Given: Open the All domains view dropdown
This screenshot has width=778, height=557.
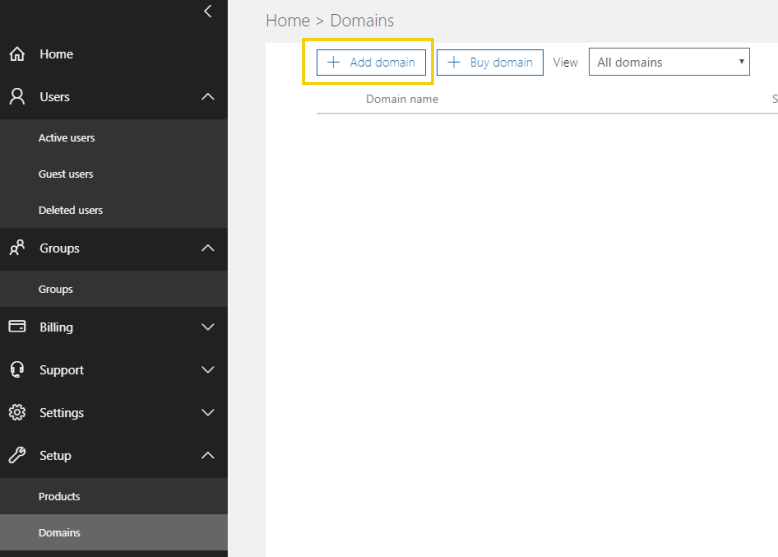Looking at the screenshot, I should point(669,62).
